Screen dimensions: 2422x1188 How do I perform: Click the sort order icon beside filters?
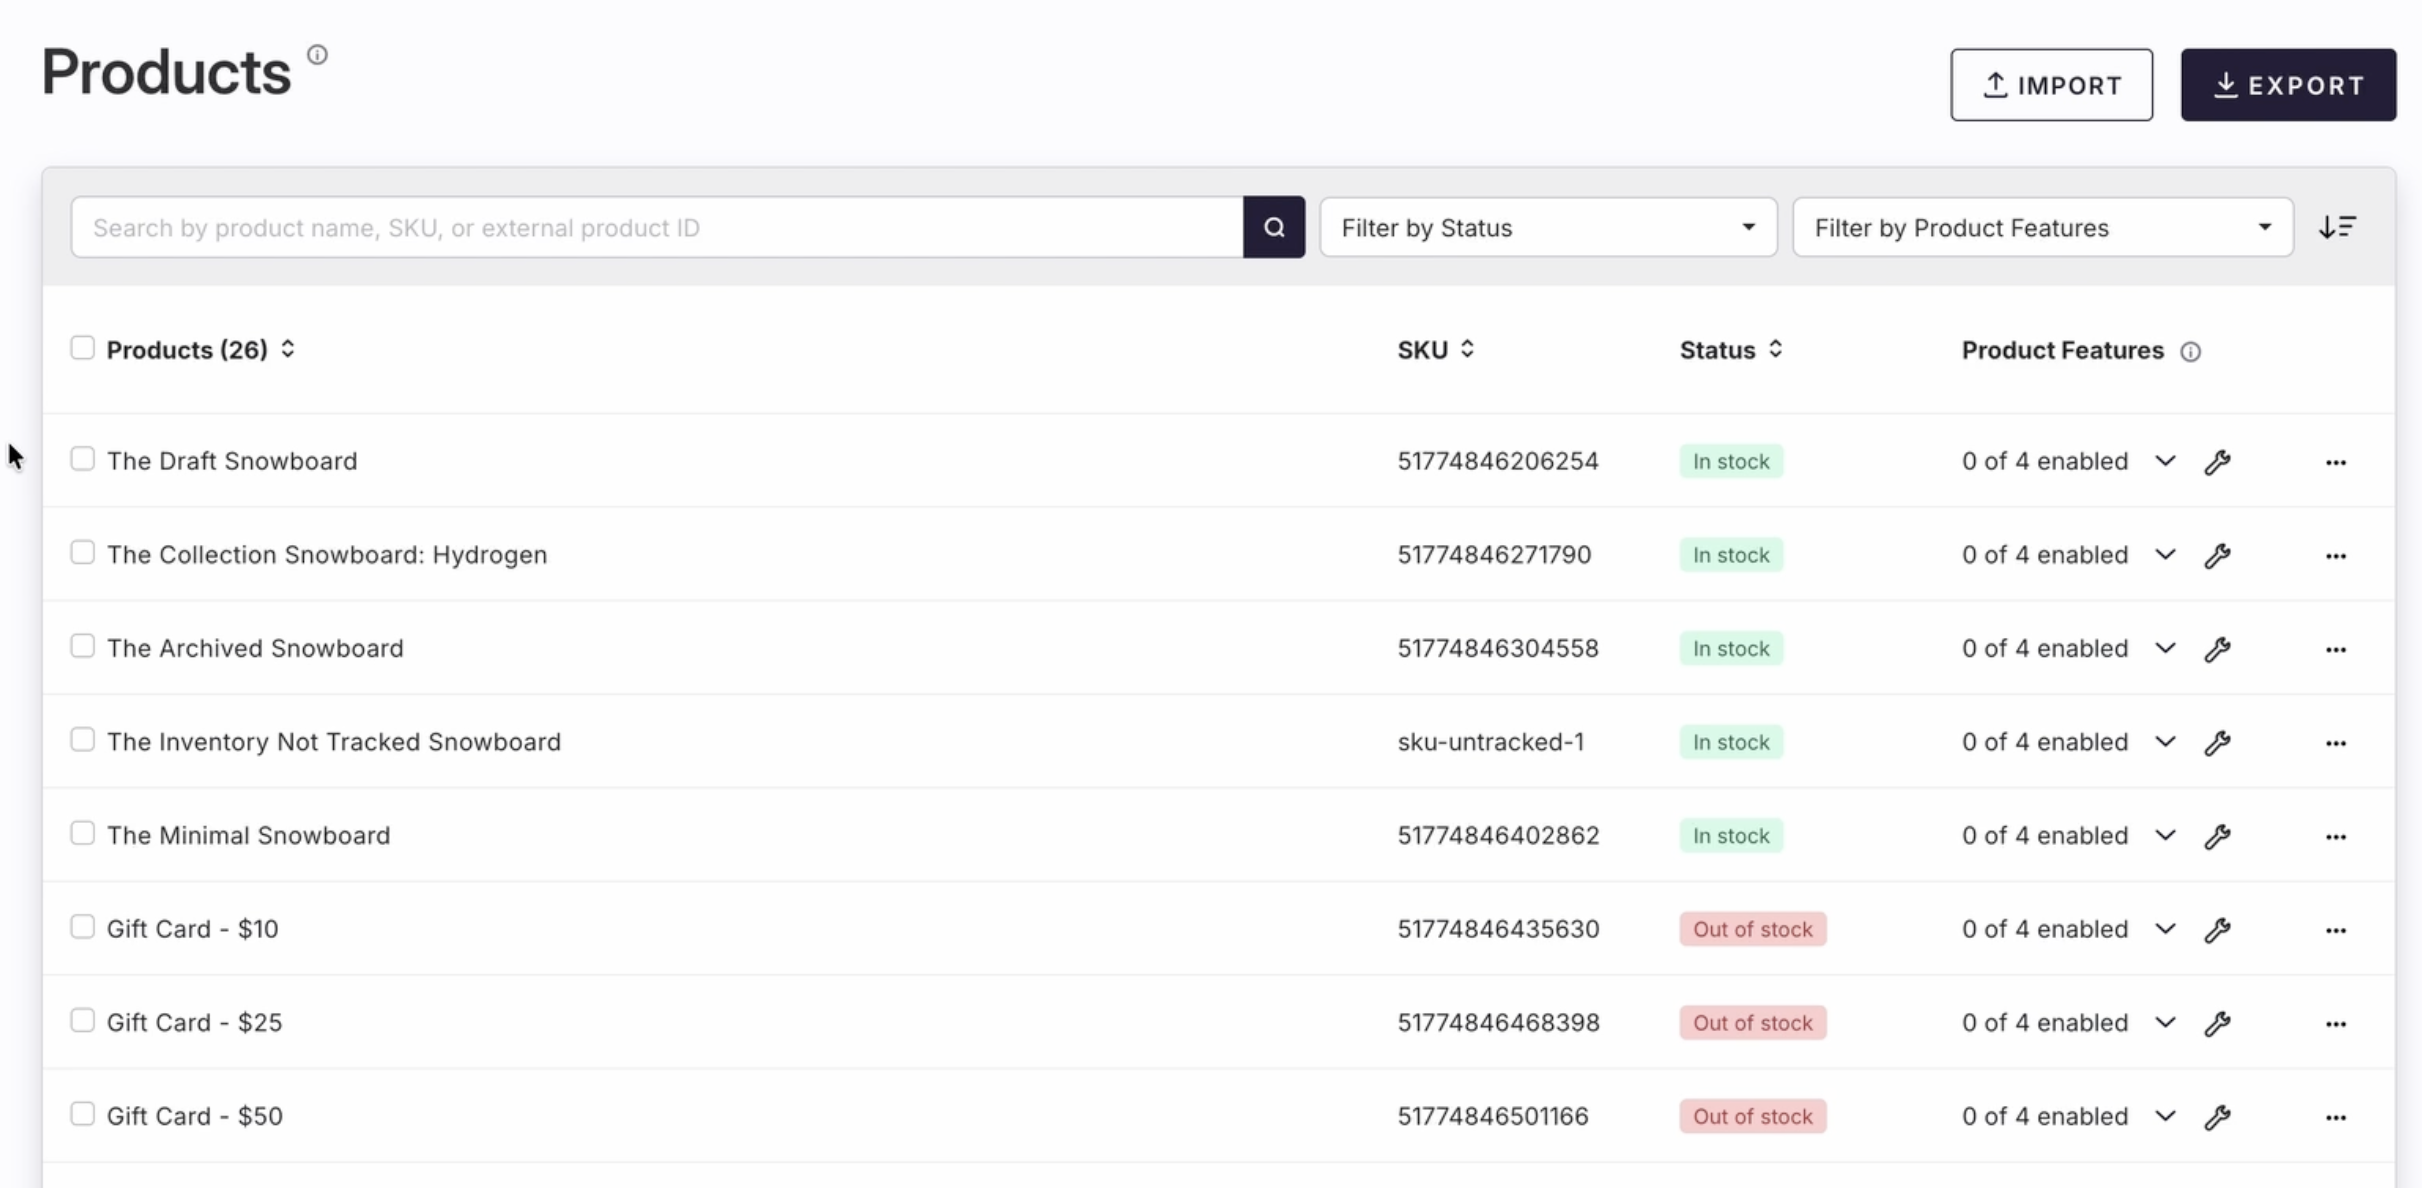[2336, 228]
